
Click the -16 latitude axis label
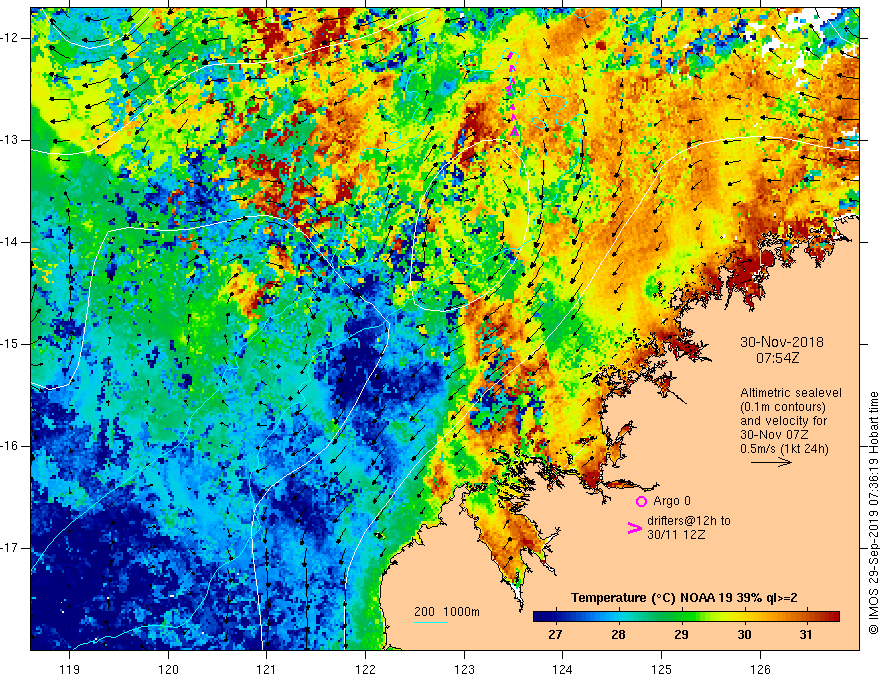pyautogui.click(x=11, y=446)
